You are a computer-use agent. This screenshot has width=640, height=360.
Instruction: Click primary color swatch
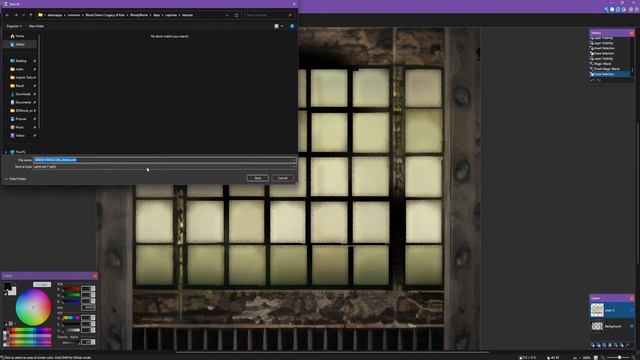click(8, 286)
